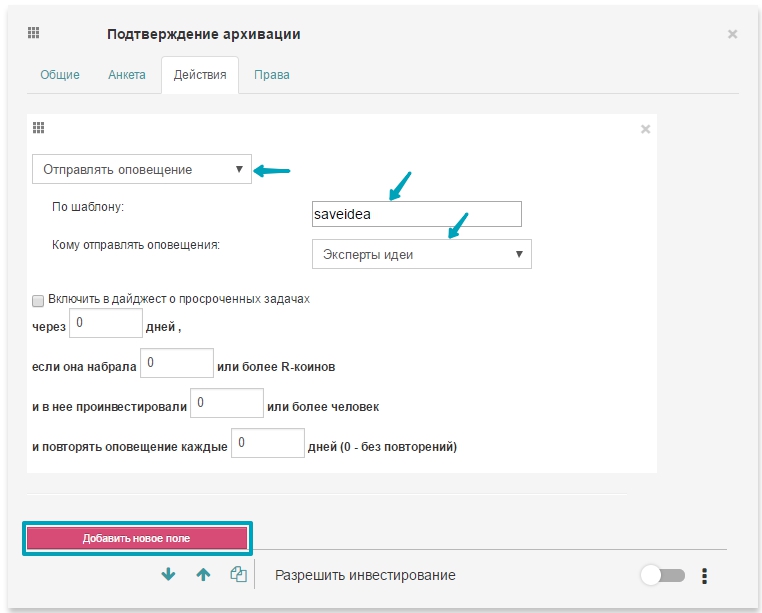Click the grid handle of the action block
Screen dimensions: 762x613
click(38, 128)
